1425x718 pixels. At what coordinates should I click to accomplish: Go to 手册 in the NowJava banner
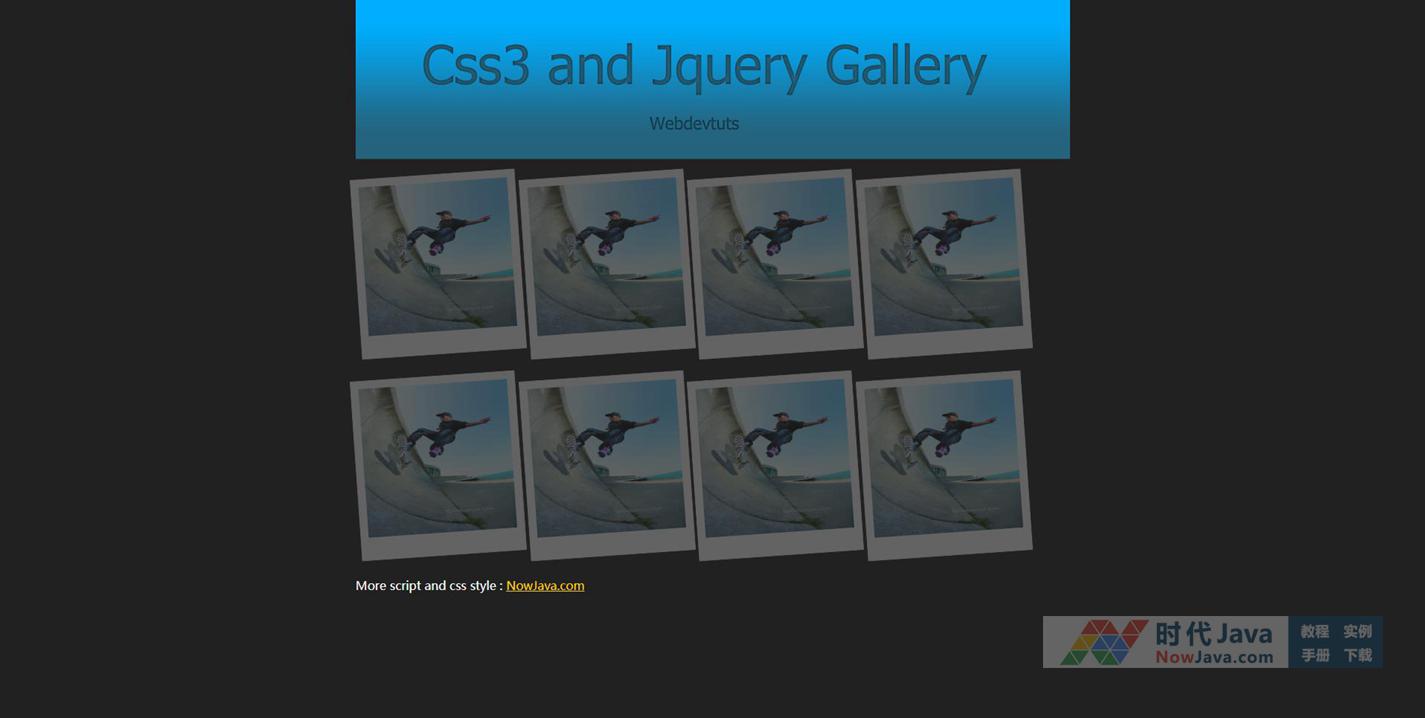(1314, 656)
